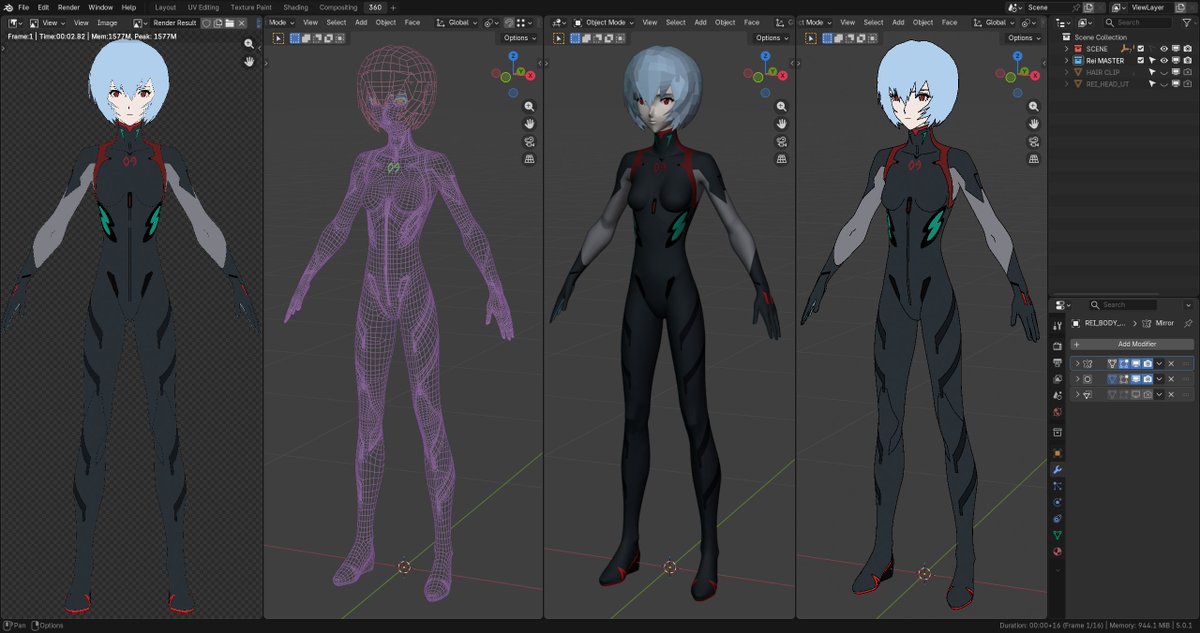Expand the Rei MASTER collection

pos(1068,60)
